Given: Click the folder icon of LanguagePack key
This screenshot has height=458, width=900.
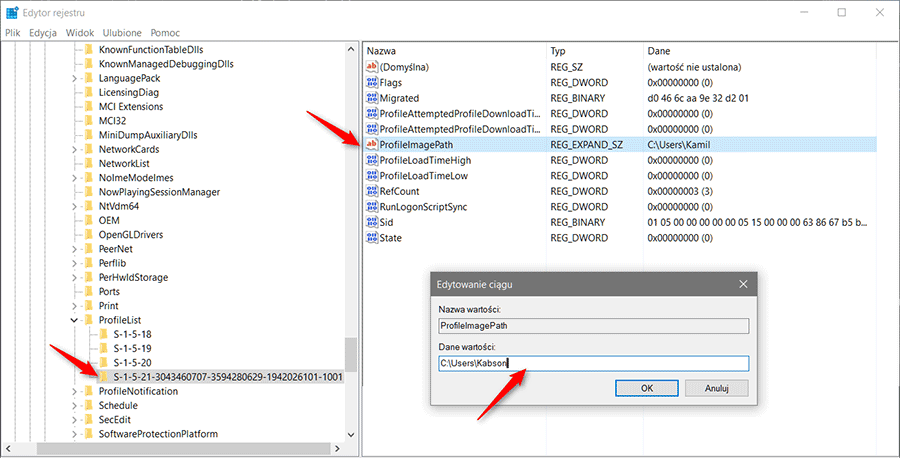Looking at the screenshot, I should (88, 78).
